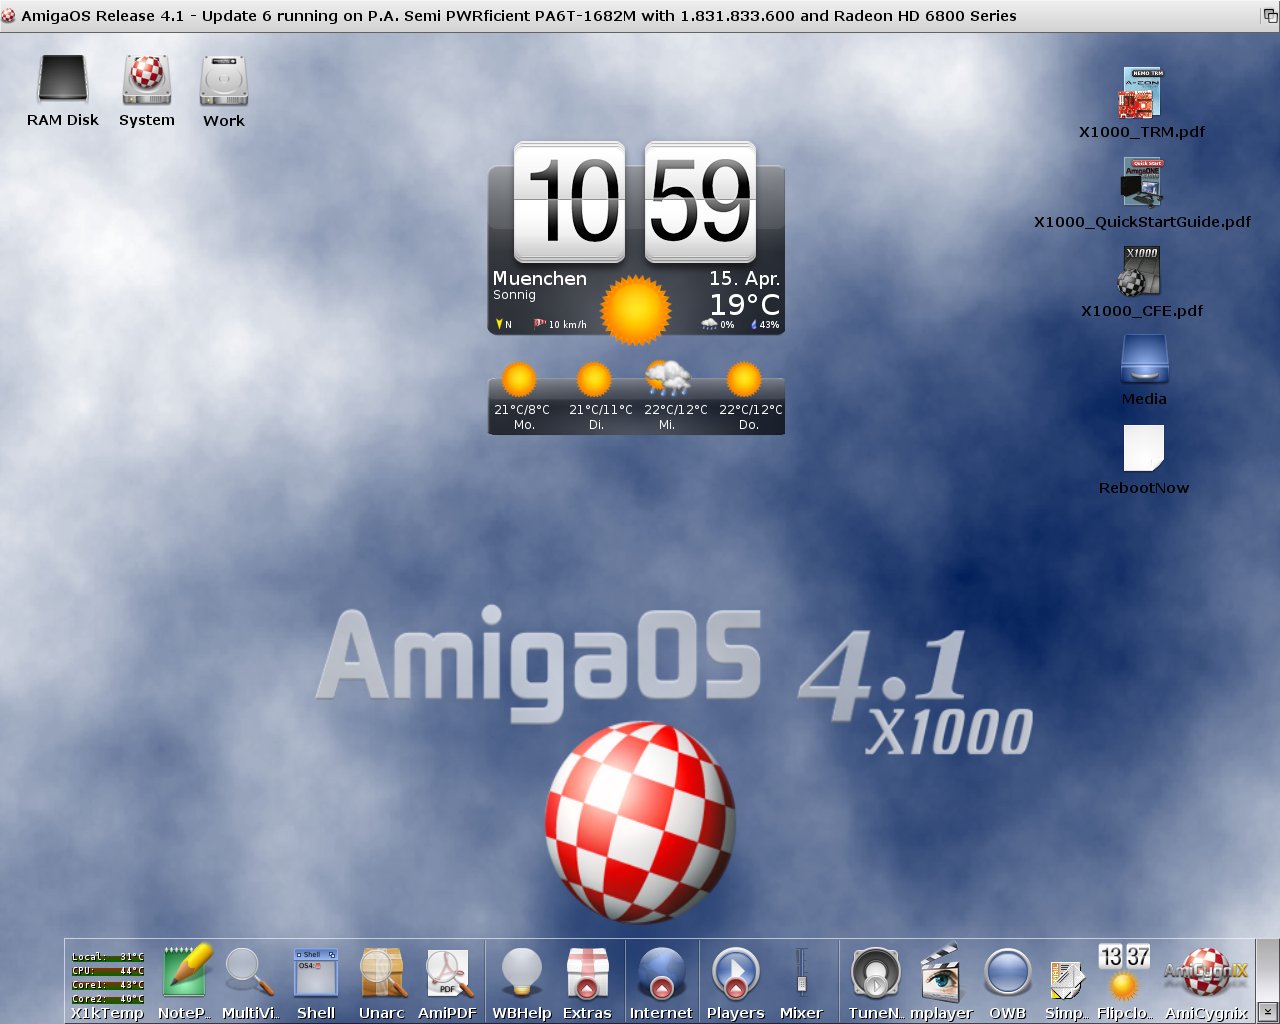Click the dock scroll arrow button

coord(1267,1011)
